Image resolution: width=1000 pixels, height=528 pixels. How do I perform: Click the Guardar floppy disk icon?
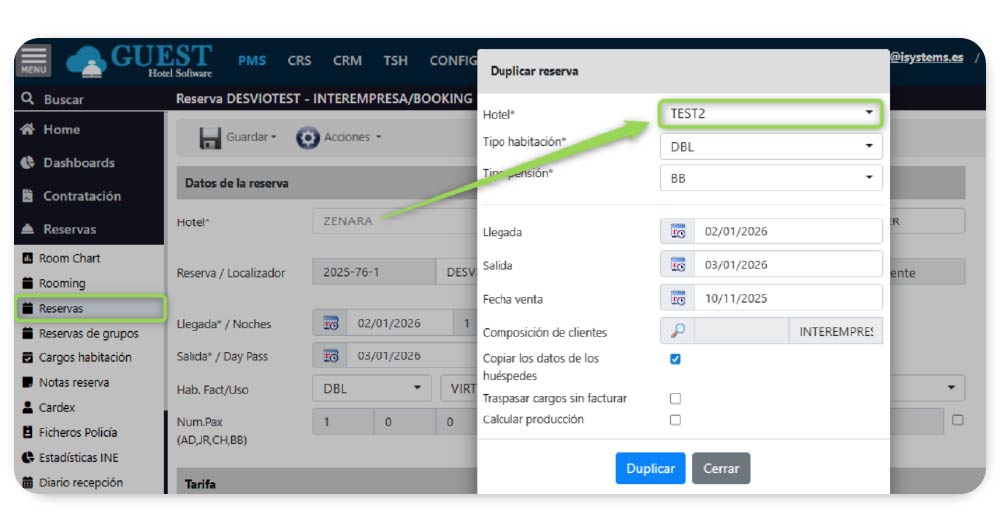click(210, 138)
